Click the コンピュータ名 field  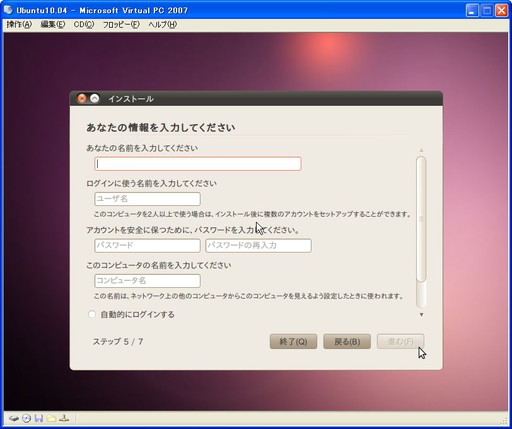coord(147,281)
